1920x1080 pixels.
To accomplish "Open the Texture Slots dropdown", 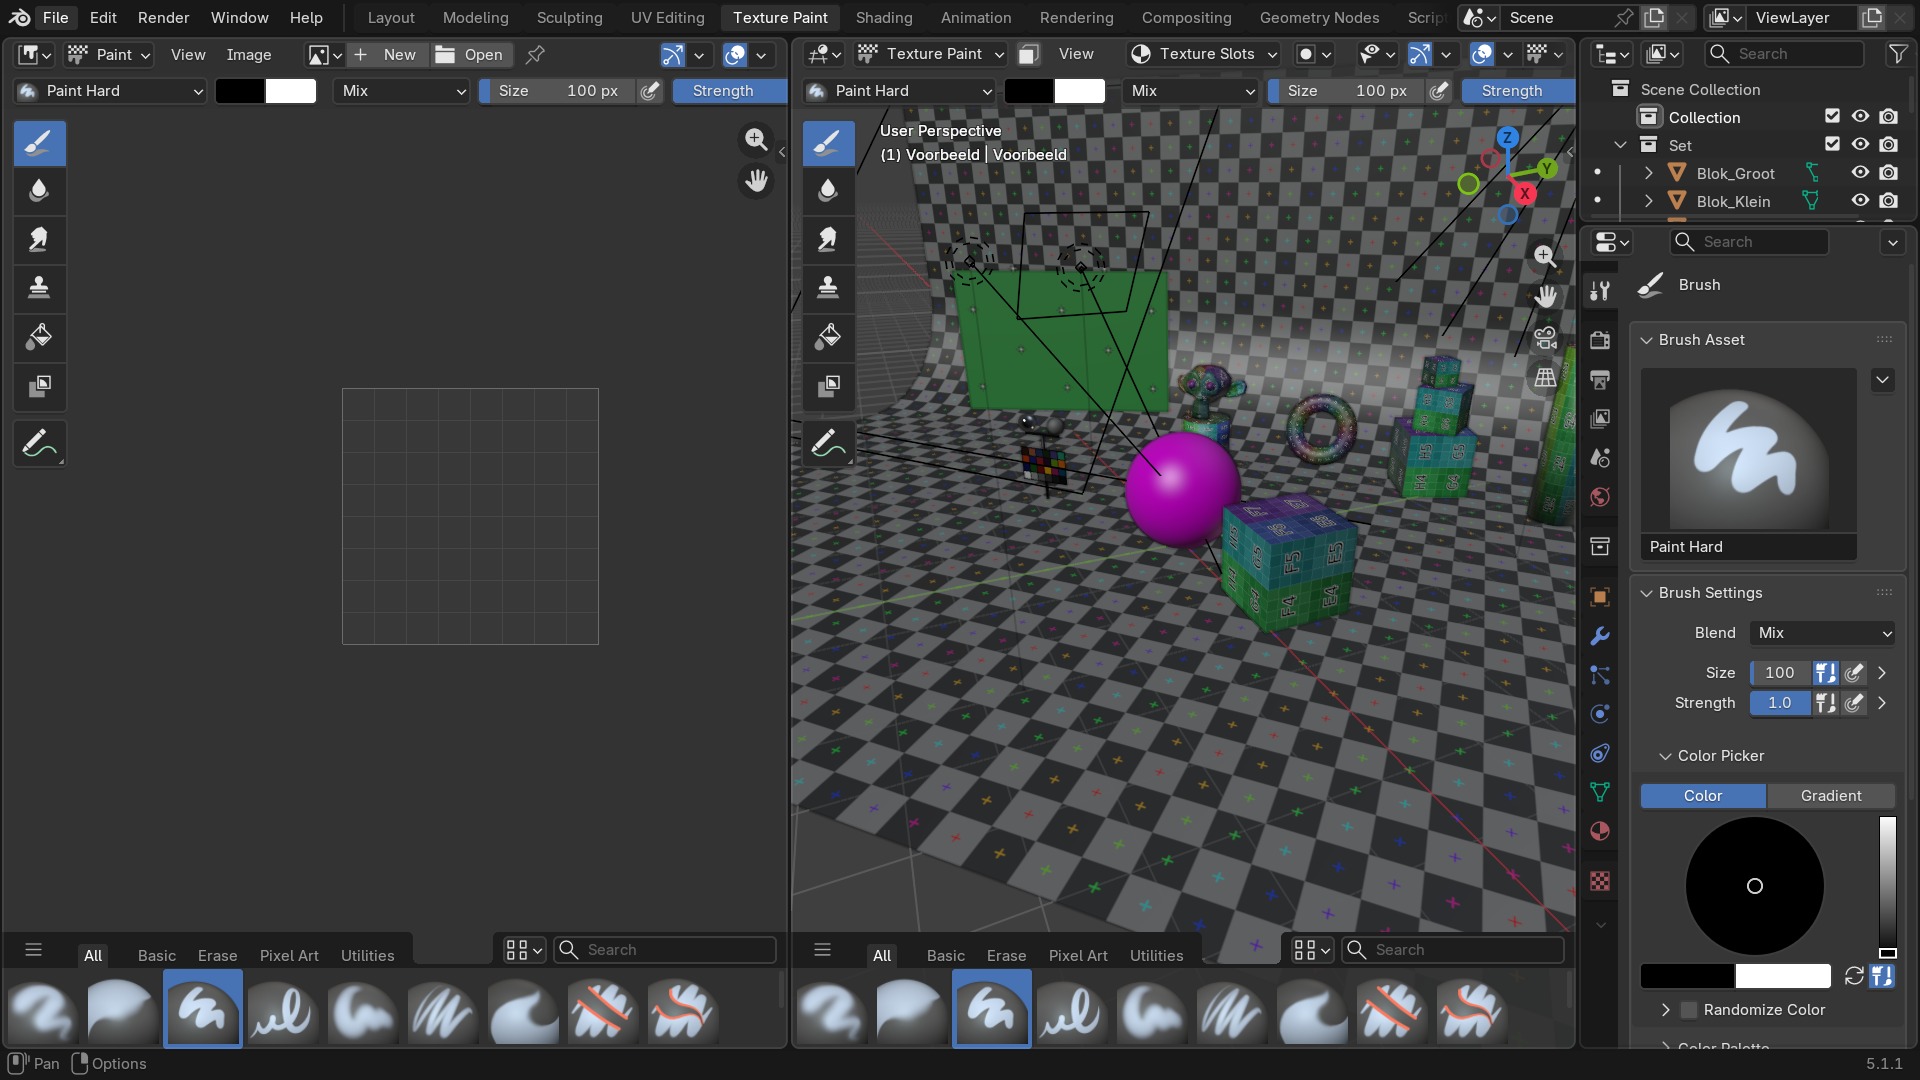I will (1205, 54).
